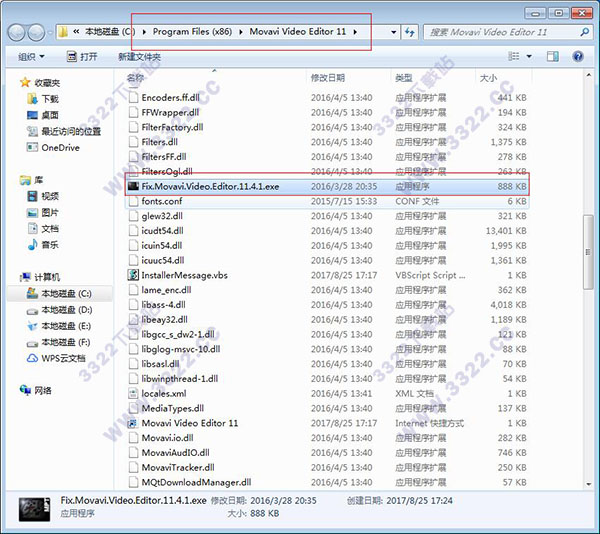Select FilterFactory.dll file
This screenshot has height=534, width=600.
(x=328, y=127)
